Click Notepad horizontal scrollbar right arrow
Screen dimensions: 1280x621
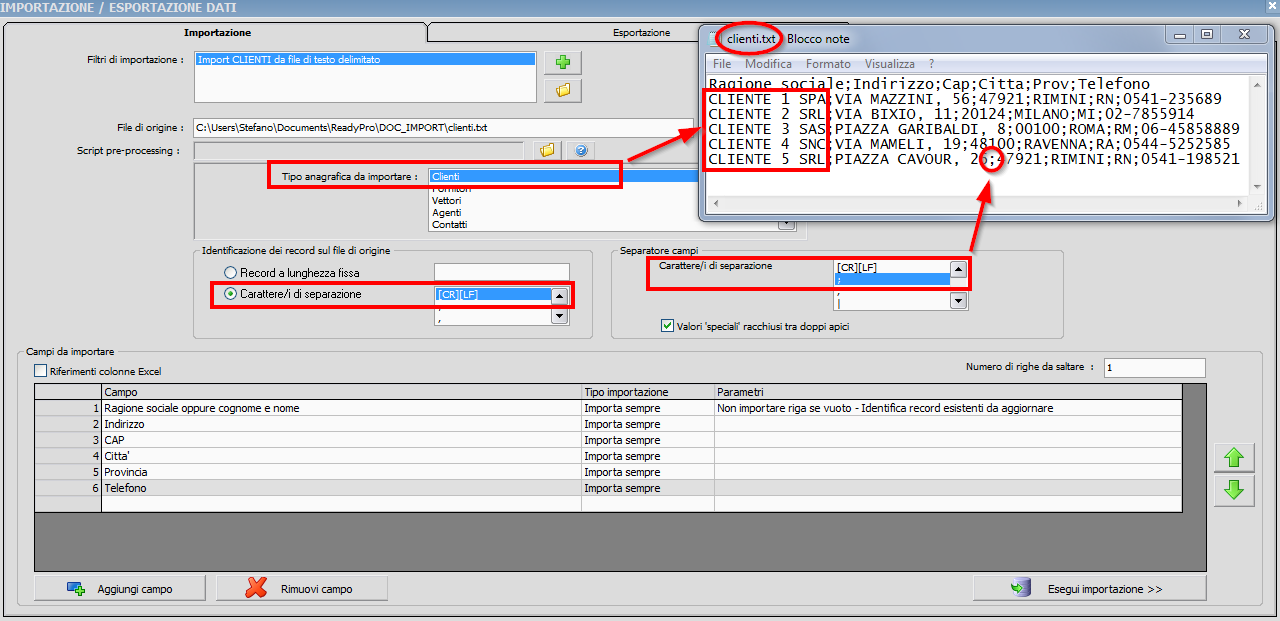click(x=1241, y=204)
